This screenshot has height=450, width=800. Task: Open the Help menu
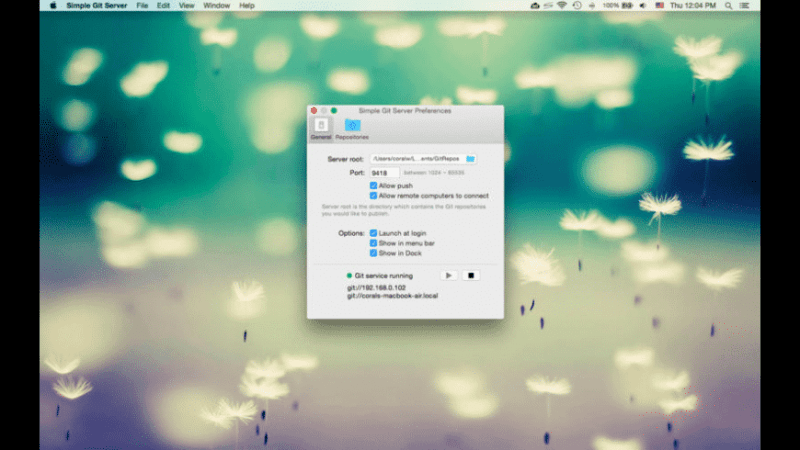[x=246, y=6]
